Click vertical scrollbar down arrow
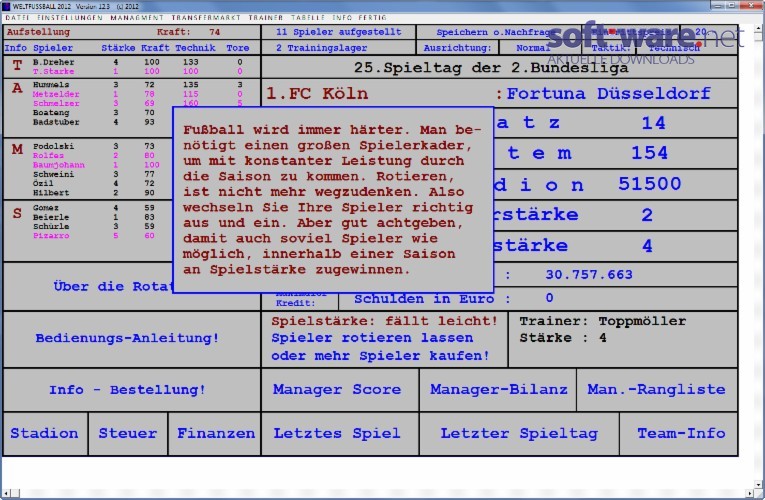Screen dimensions: 765x500 (x=760, y=485)
